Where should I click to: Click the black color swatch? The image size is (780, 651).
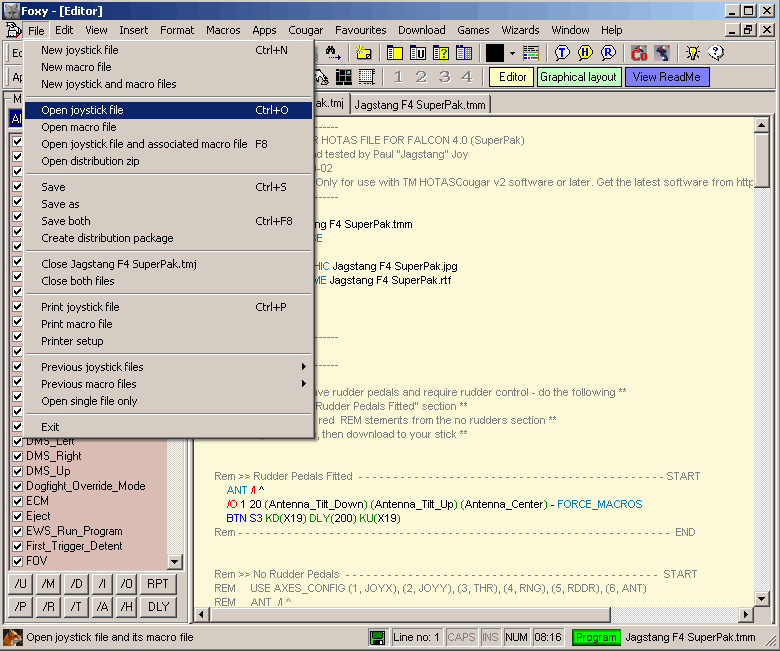click(x=495, y=53)
